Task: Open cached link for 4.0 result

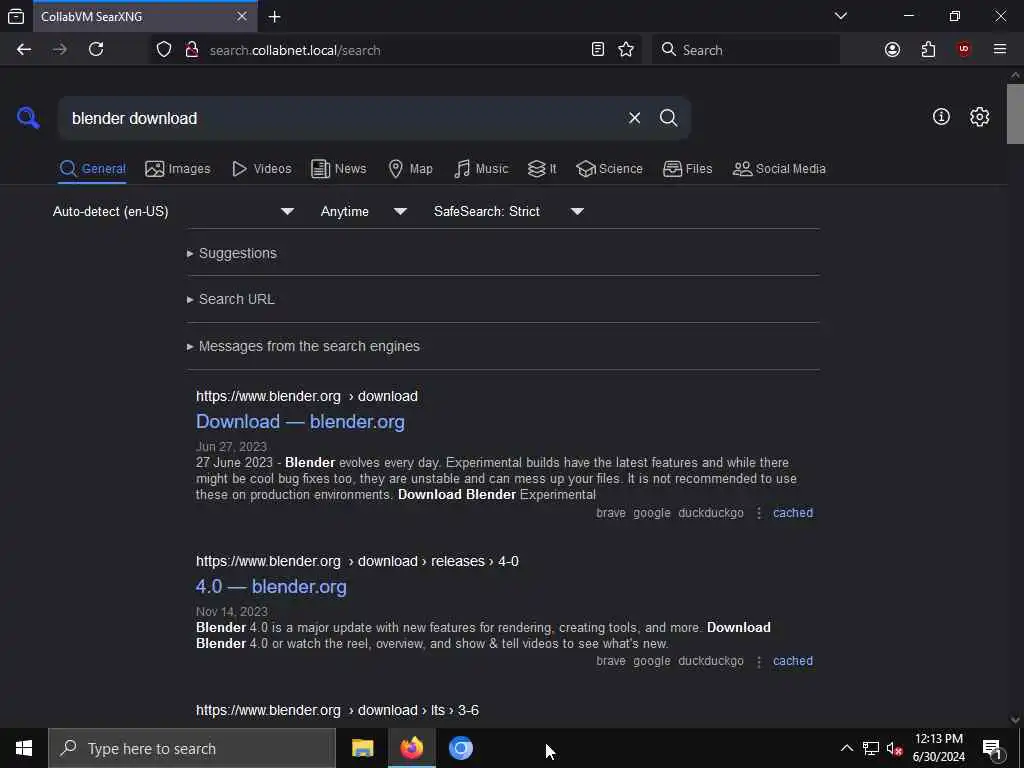Action: 793,662
